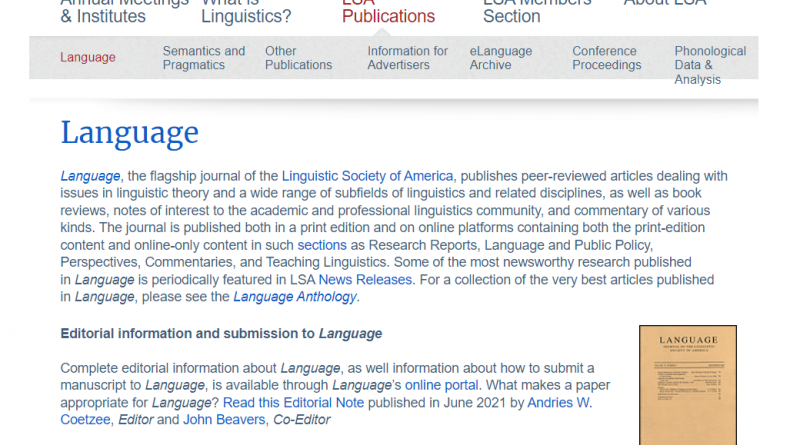Screen dimensions: 800x445
Task: Open Phonological Data & Analysis page
Action: tap(710, 65)
